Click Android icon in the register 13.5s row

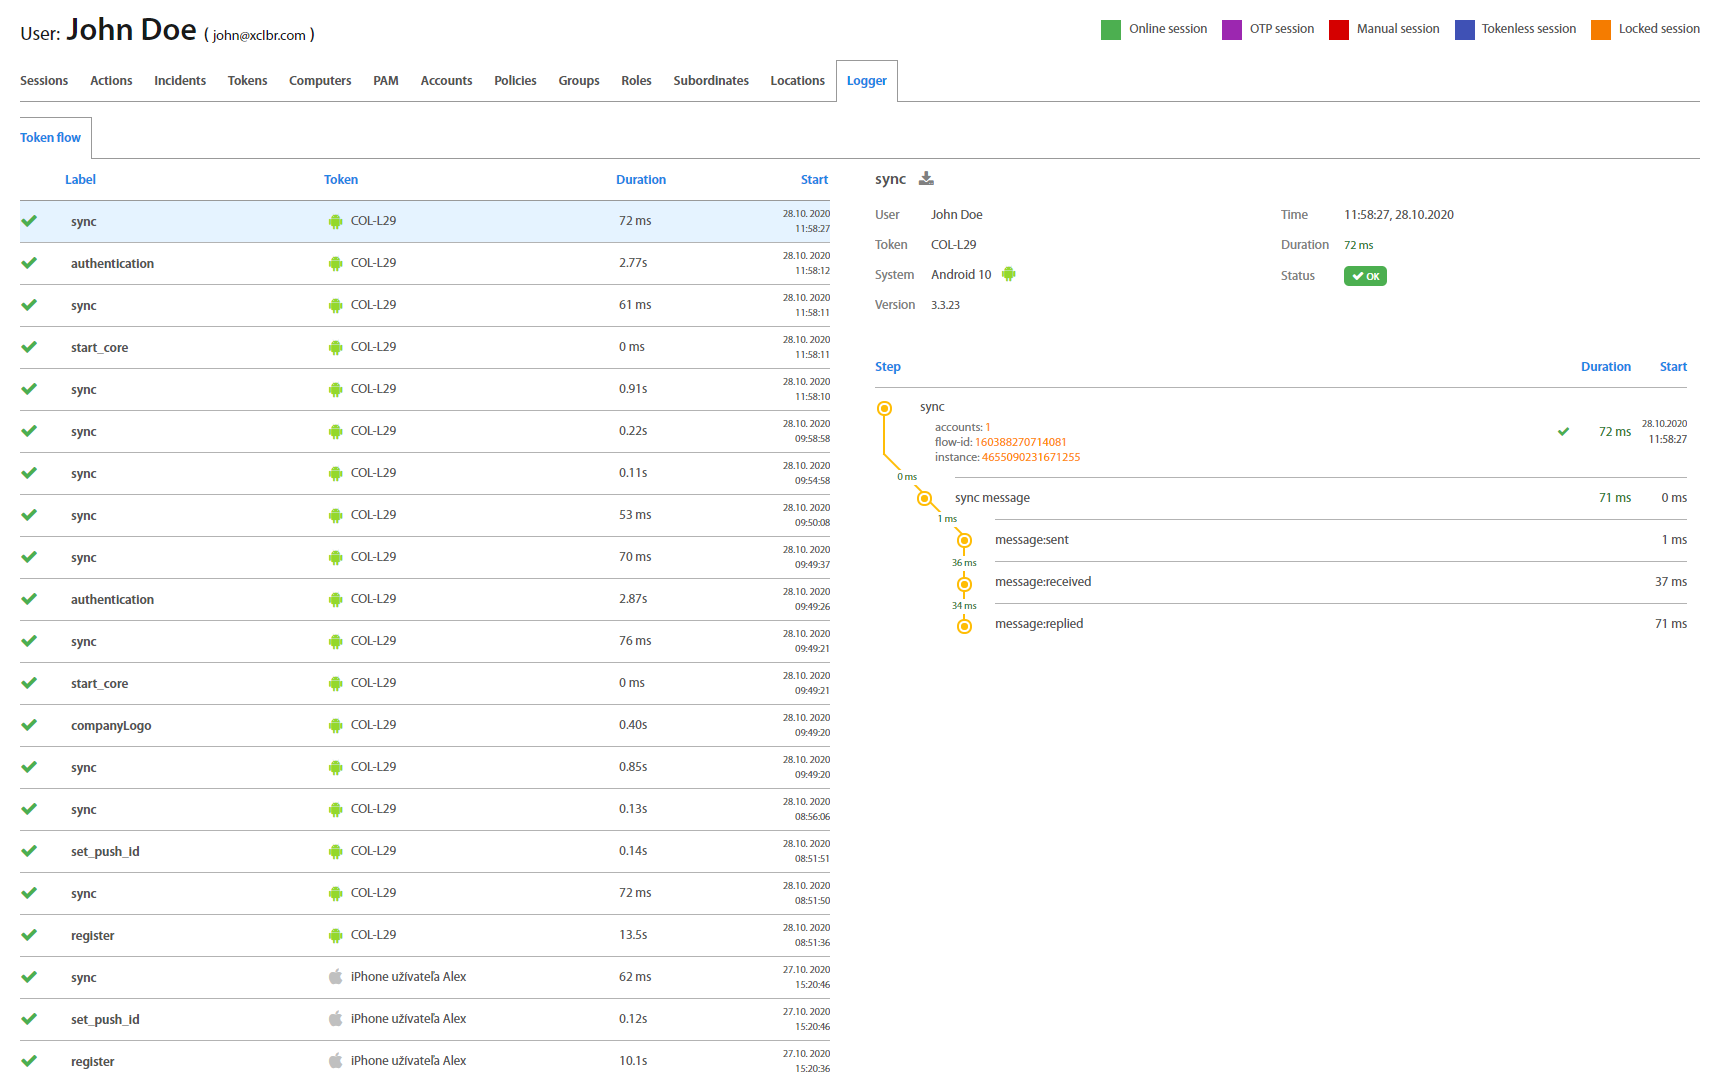click(336, 935)
